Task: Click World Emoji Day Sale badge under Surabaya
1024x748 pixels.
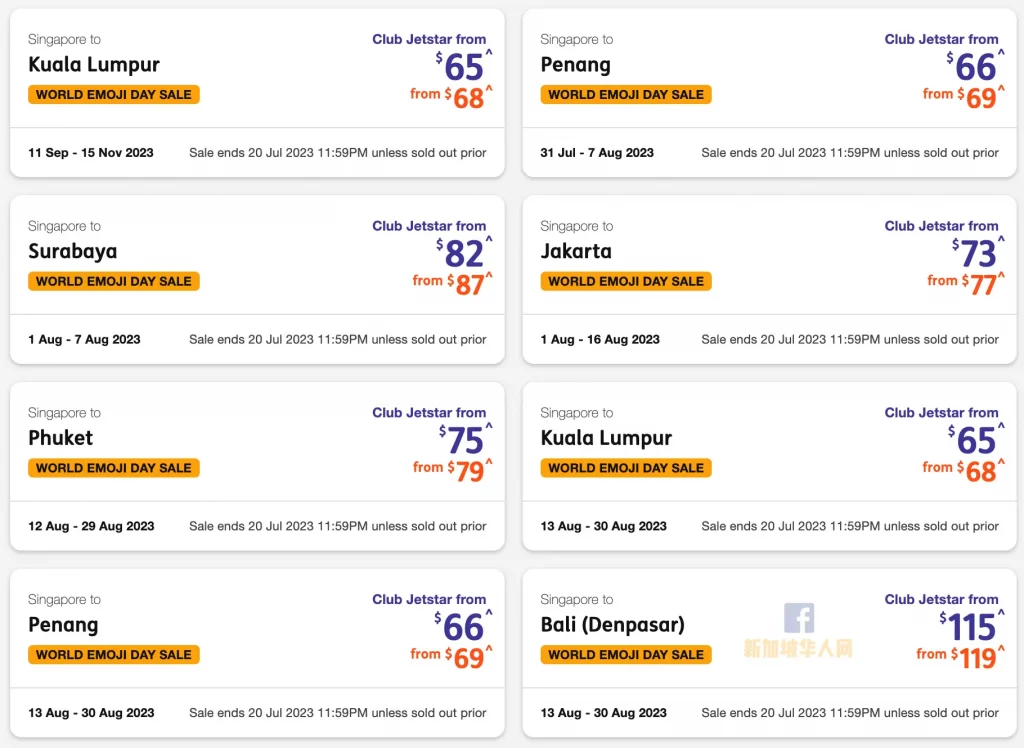Action: tap(114, 282)
